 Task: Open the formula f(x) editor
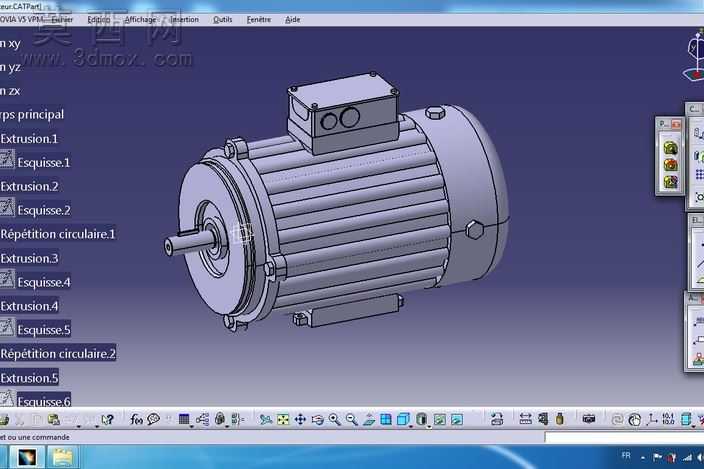point(136,420)
